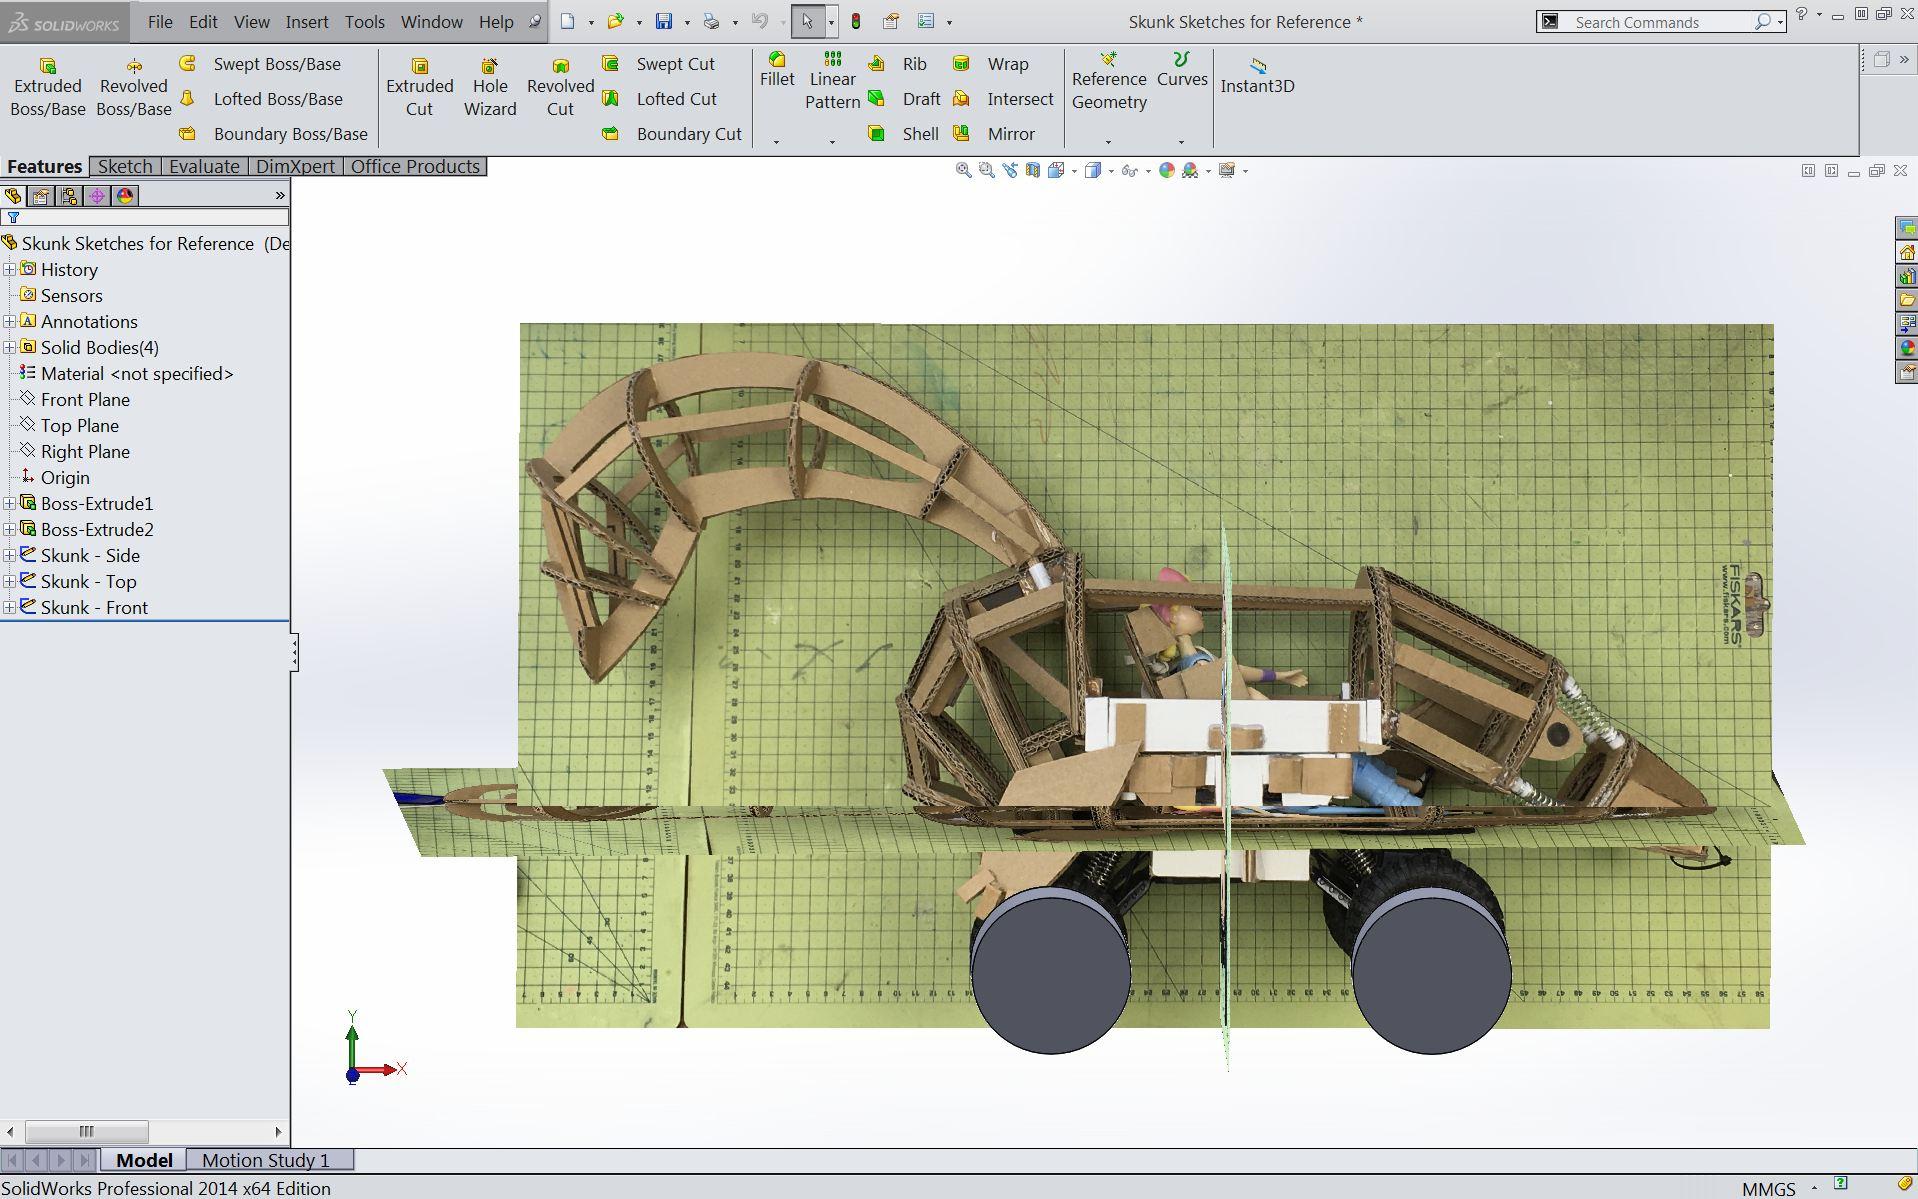Switch to the Evaluate tab
The height and width of the screenshot is (1199, 1918).
(204, 167)
